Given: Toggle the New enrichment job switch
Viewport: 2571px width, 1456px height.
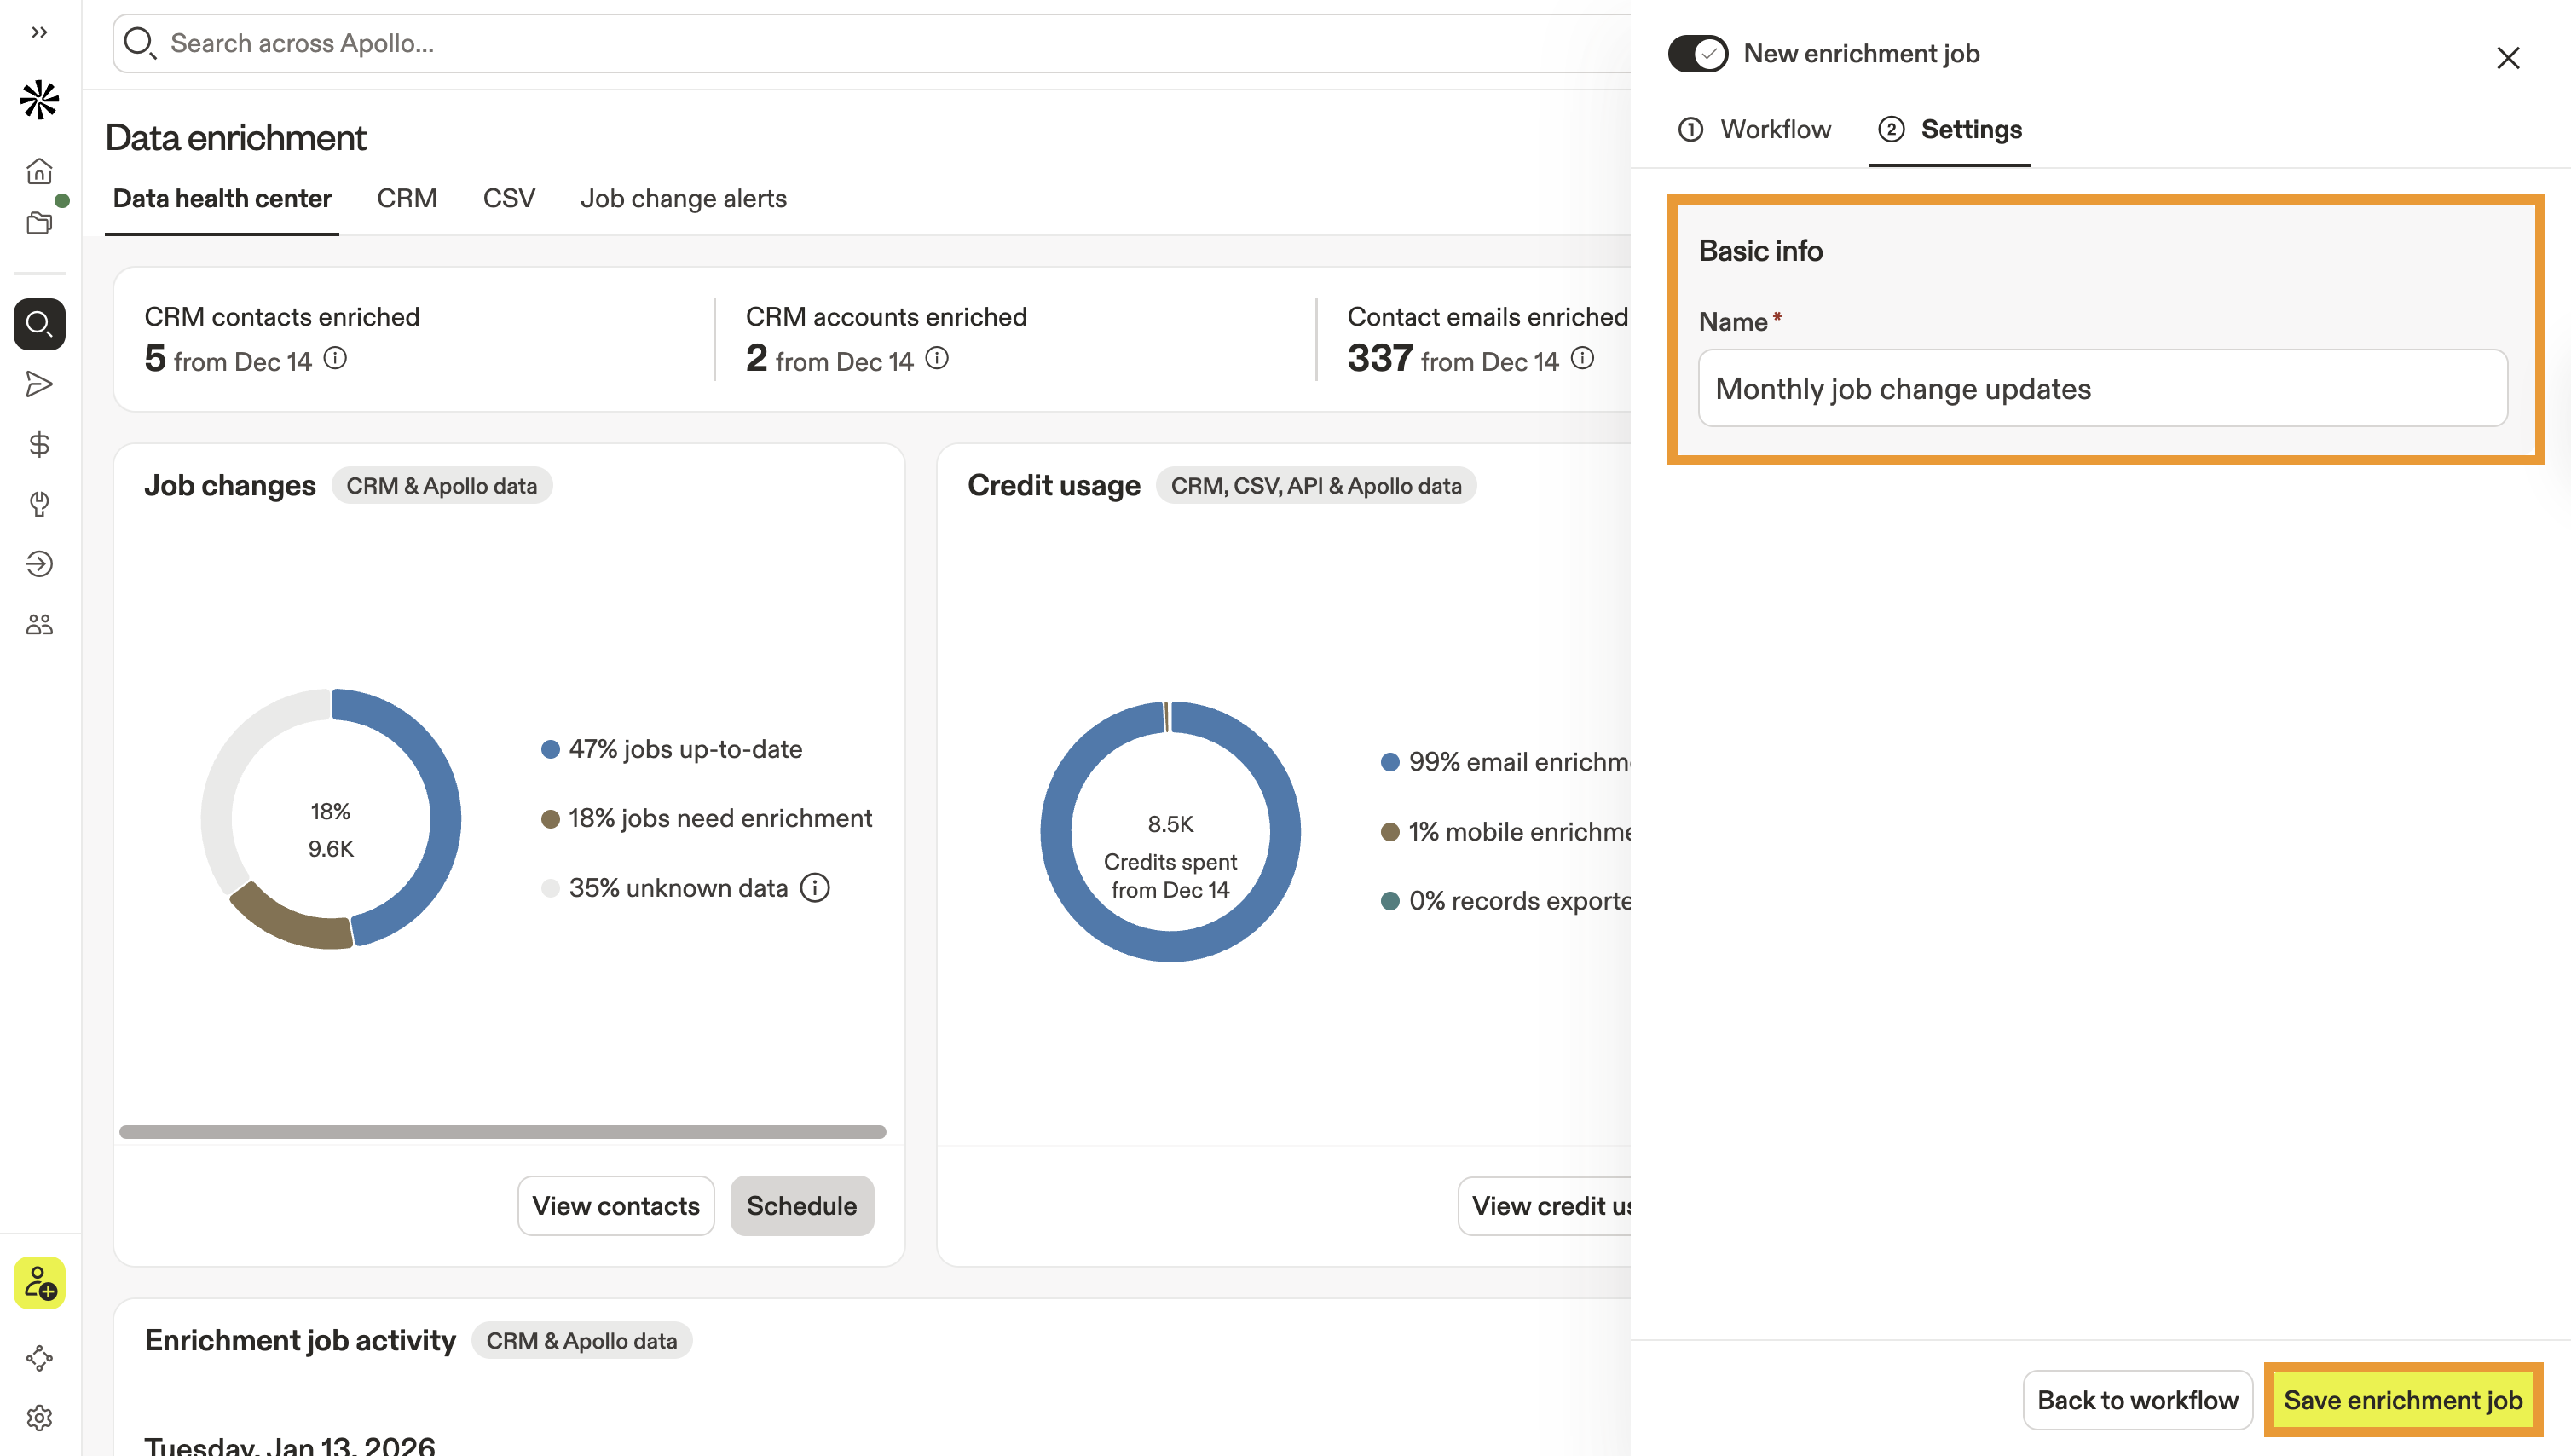Looking at the screenshot, I should pyautogui.click(x=1697, y=53).
